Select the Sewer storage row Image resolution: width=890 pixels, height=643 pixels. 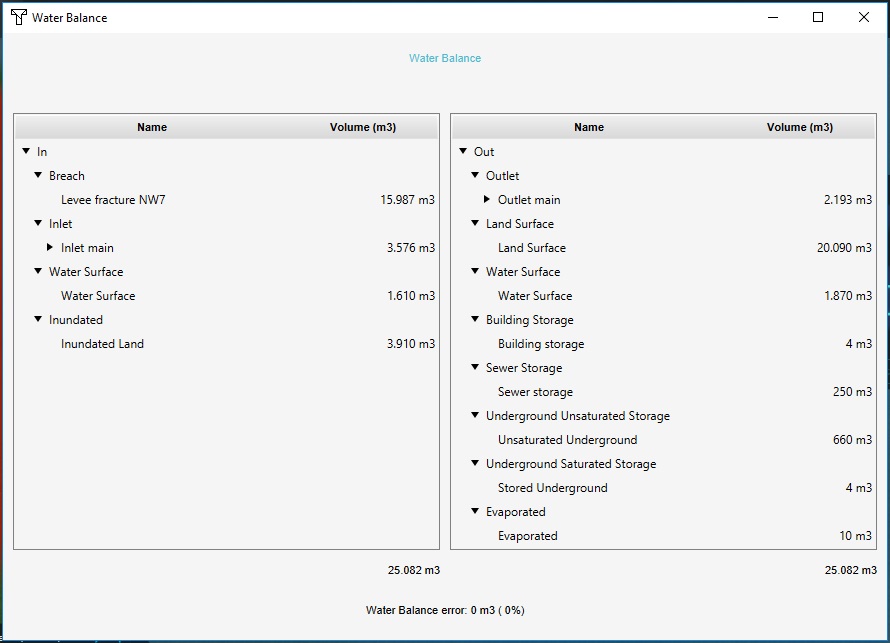tap(535, 392)
